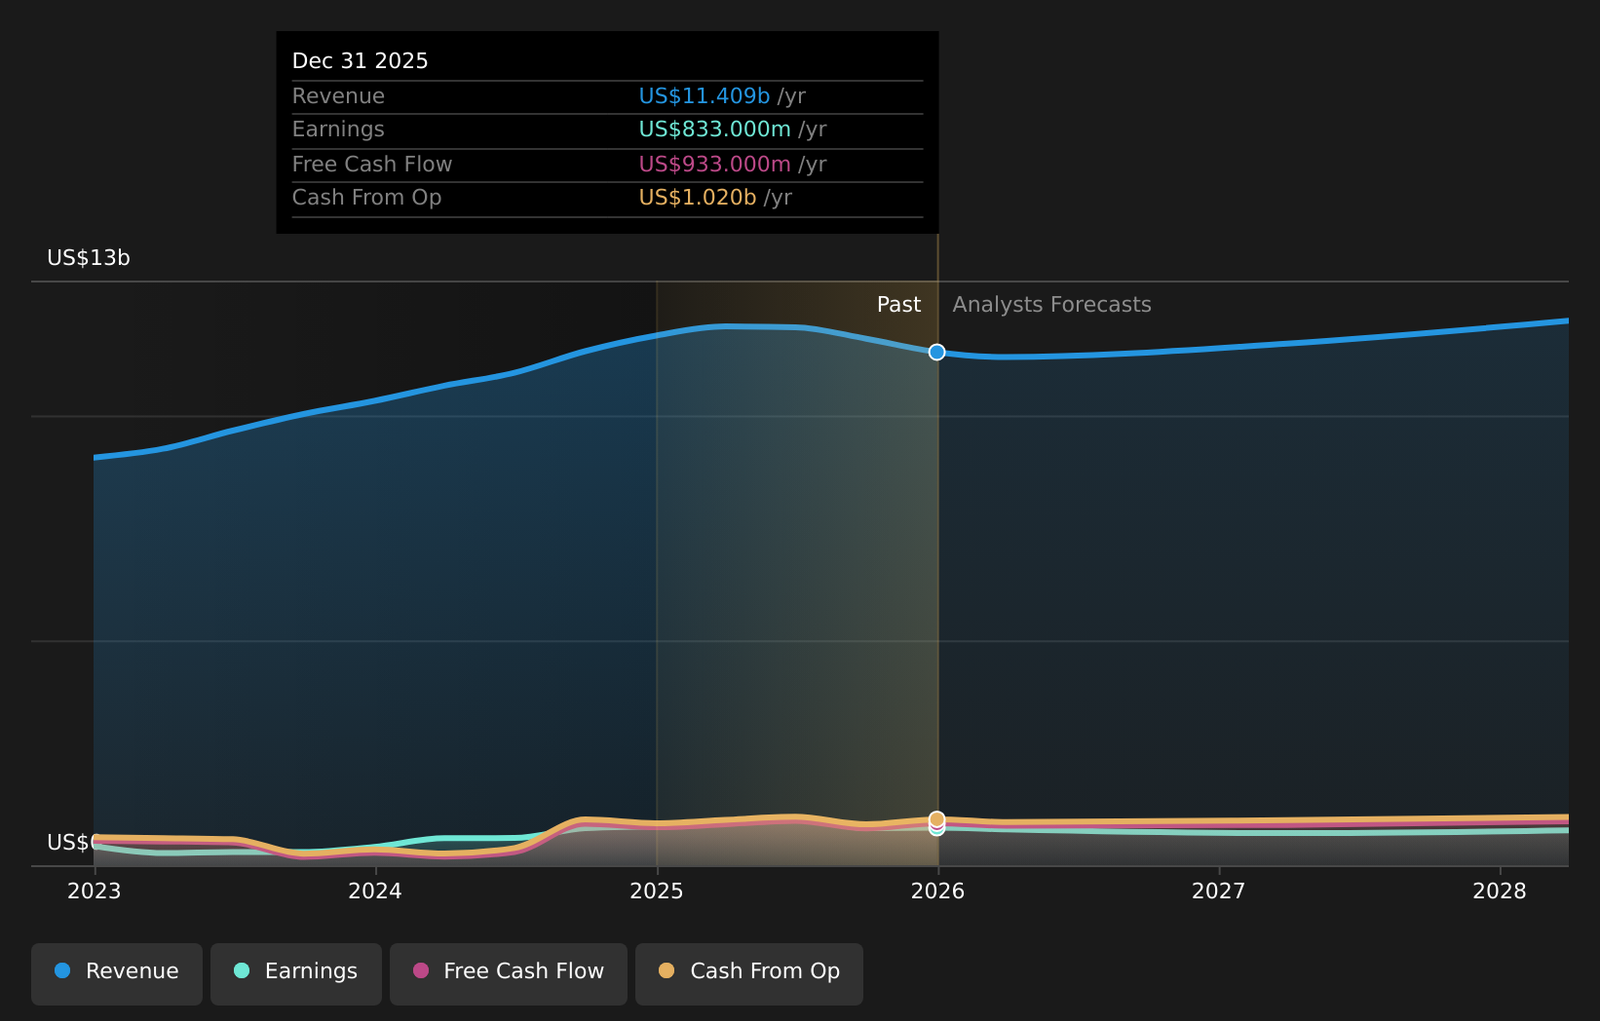Click the 'Analysts Forecasts' label
Viewport: 1600px width, 1021px height.
click(x=1052, y=305)
